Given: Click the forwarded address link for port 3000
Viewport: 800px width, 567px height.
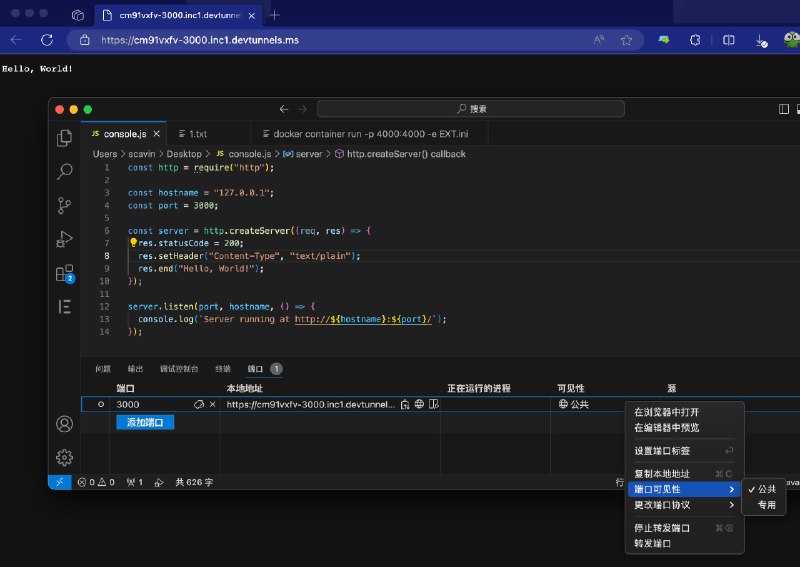Looking at the screenshot, I should point(310,404).
